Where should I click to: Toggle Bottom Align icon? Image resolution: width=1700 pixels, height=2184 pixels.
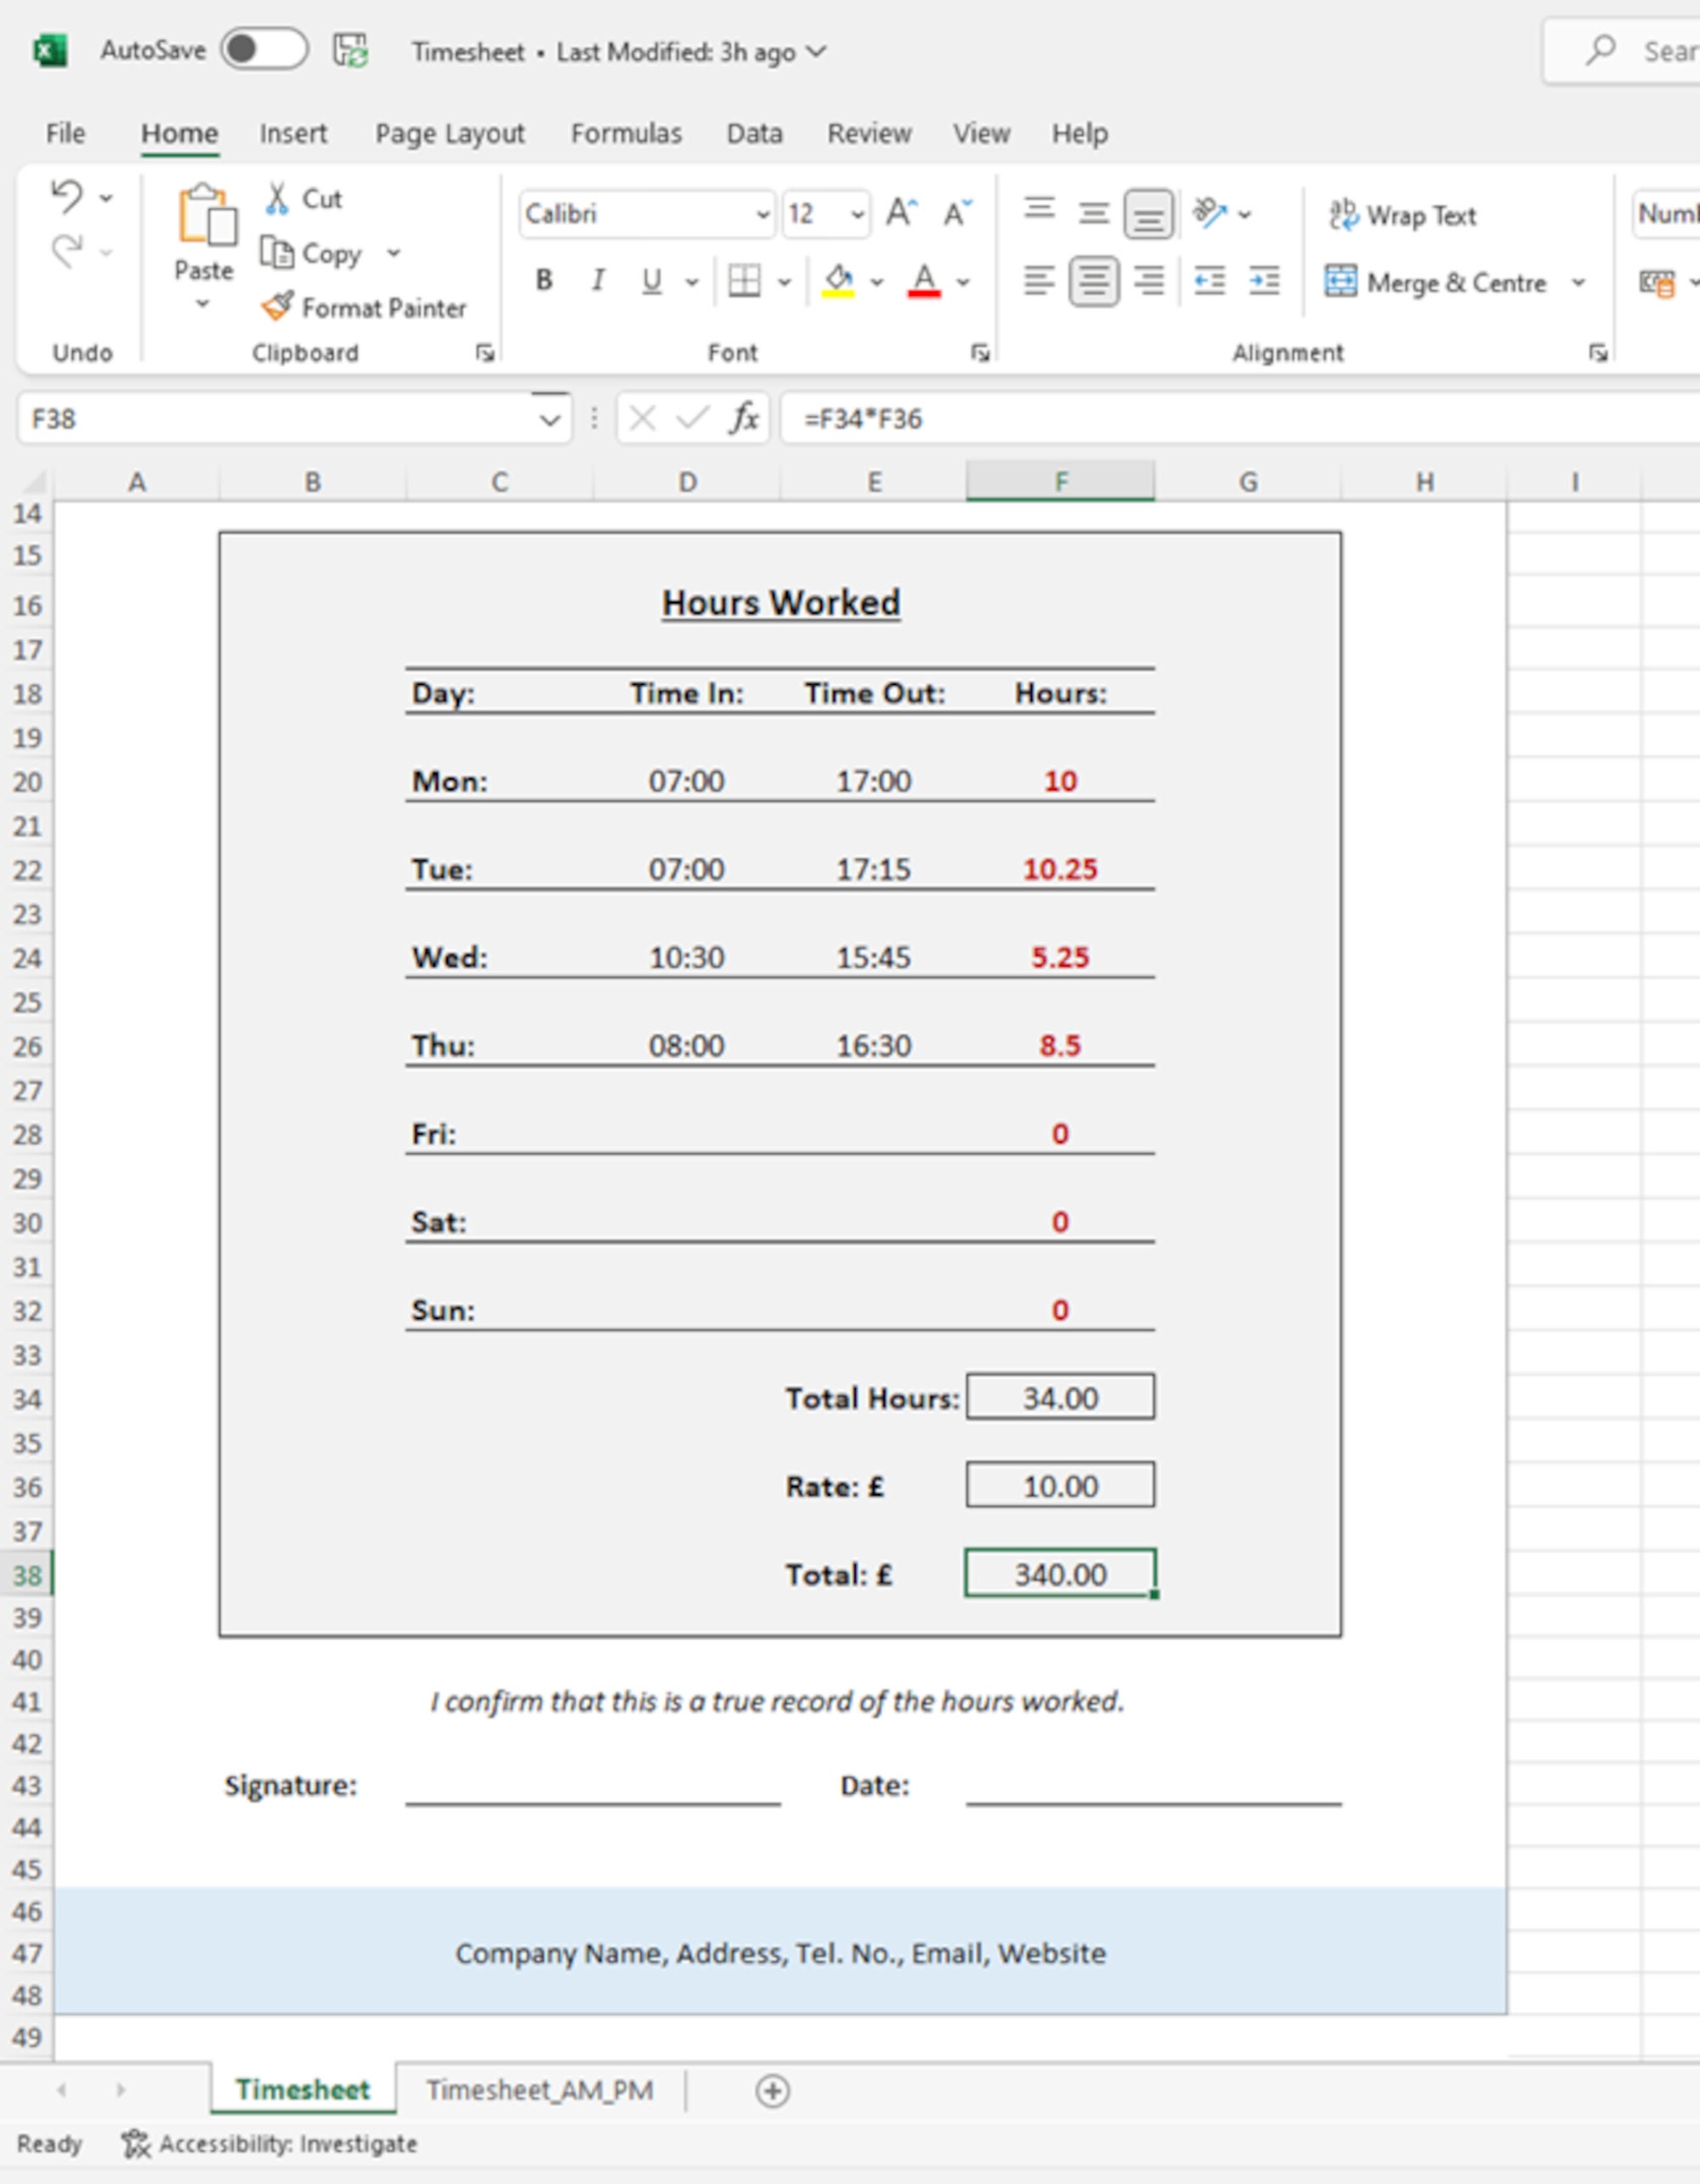point(1148,214)
